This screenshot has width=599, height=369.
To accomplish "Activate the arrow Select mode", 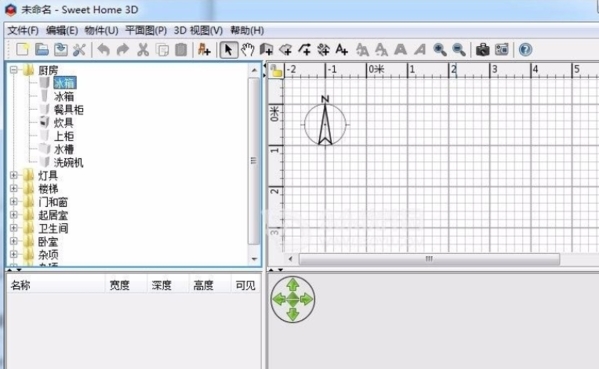I will [x=229, y=50].
